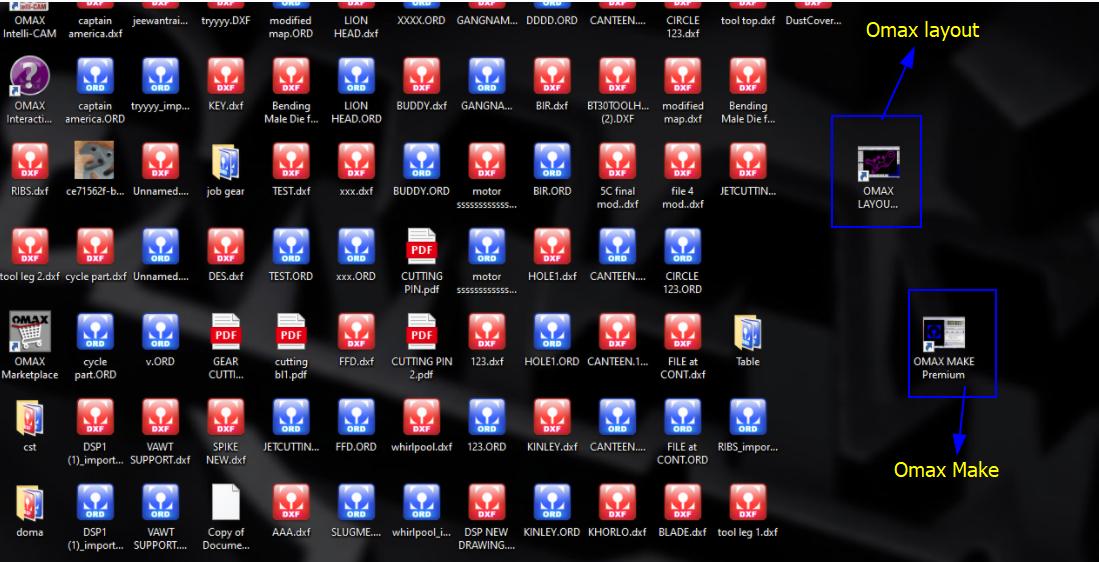Click the xxx.dxf file icon
Screen dimensions: 1099x562
pyautogui.click(x=356, y=161)
